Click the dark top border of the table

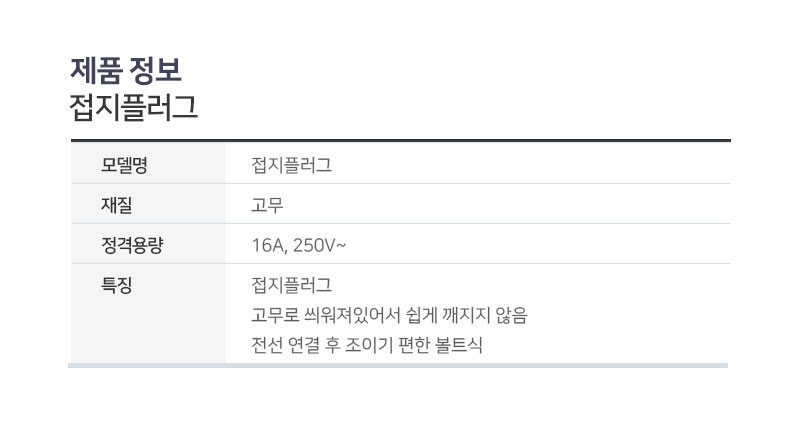(401, 140)
